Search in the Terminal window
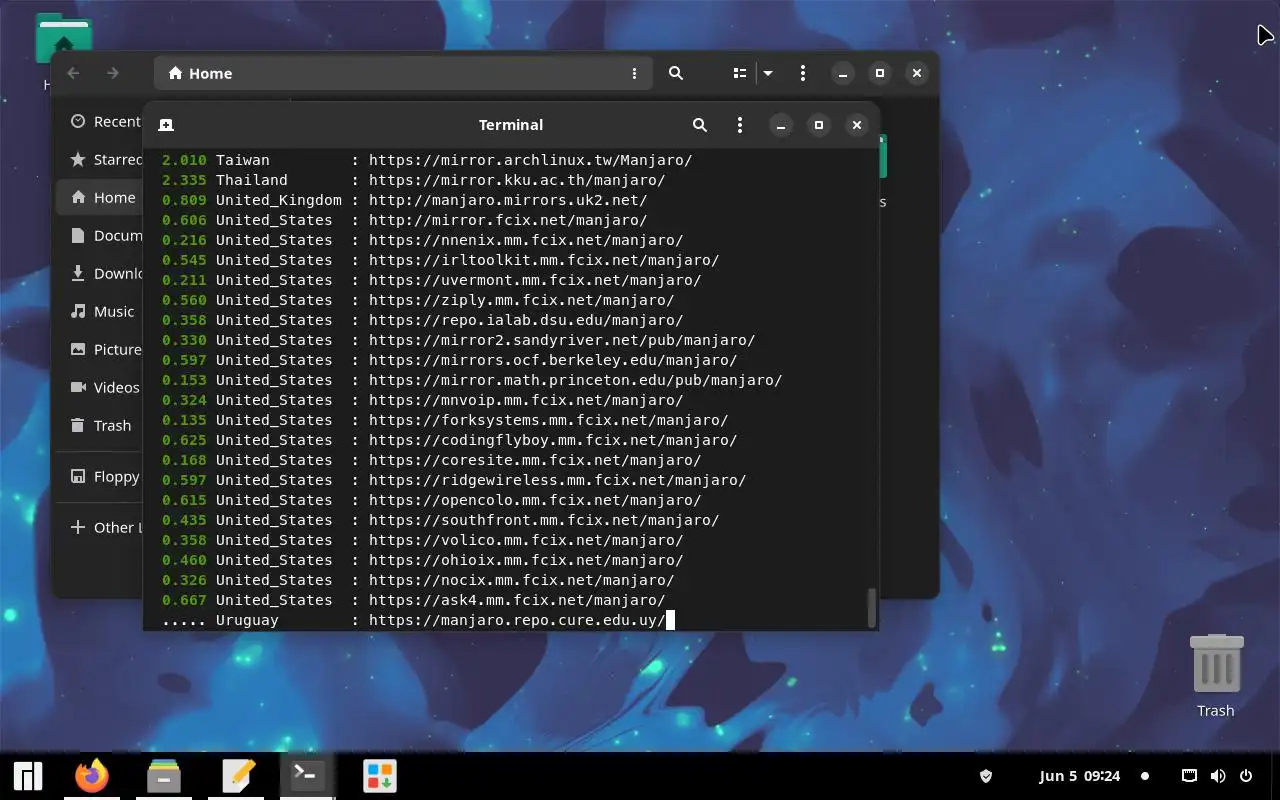The height and width of the screenshot is (800, 1280). 700,125
